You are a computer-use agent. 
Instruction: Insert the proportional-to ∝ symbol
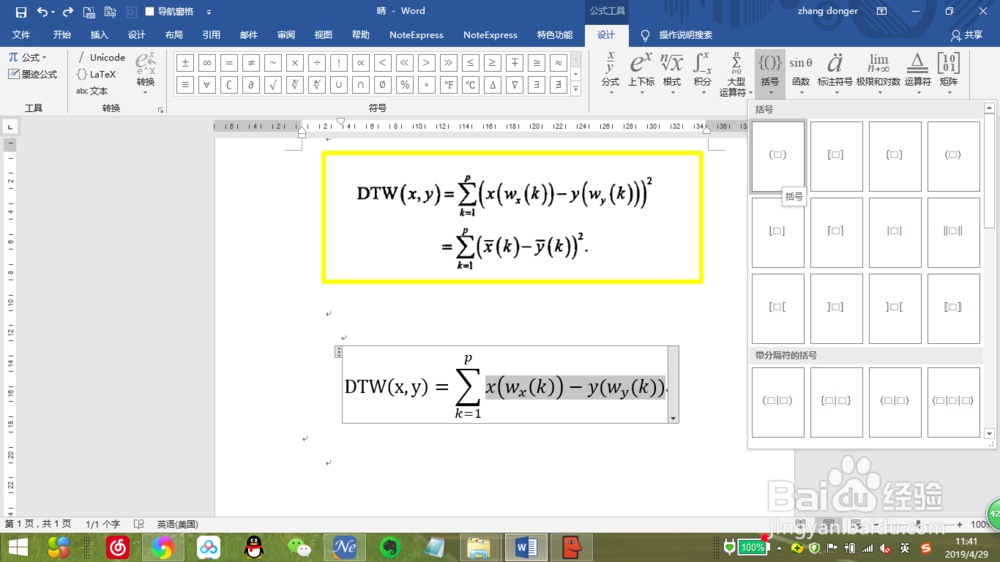click(x=360, y=63)
